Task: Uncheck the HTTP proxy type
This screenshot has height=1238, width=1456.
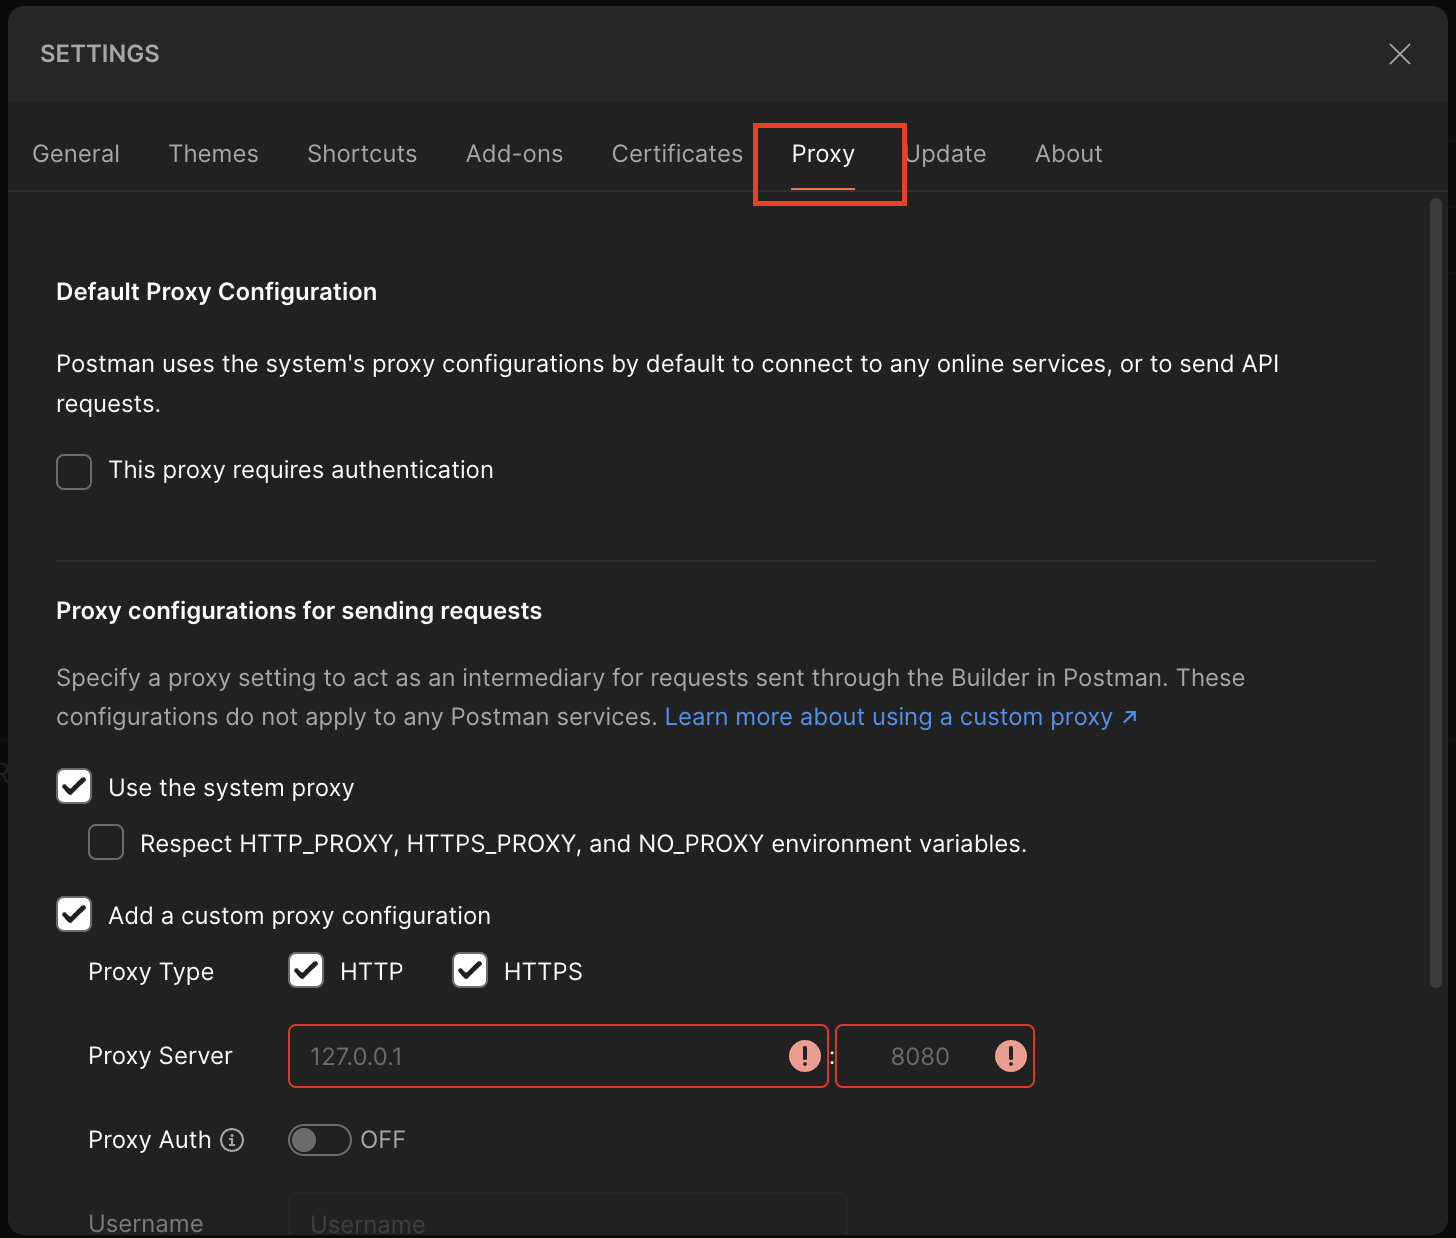Action: coord(306,970)
